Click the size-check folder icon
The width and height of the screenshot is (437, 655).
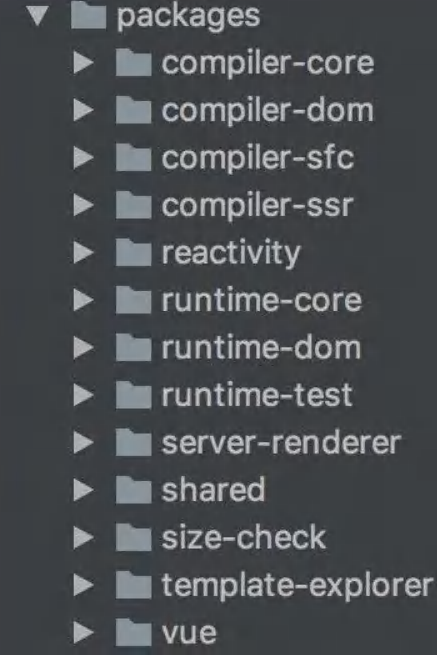click(133, 537)
